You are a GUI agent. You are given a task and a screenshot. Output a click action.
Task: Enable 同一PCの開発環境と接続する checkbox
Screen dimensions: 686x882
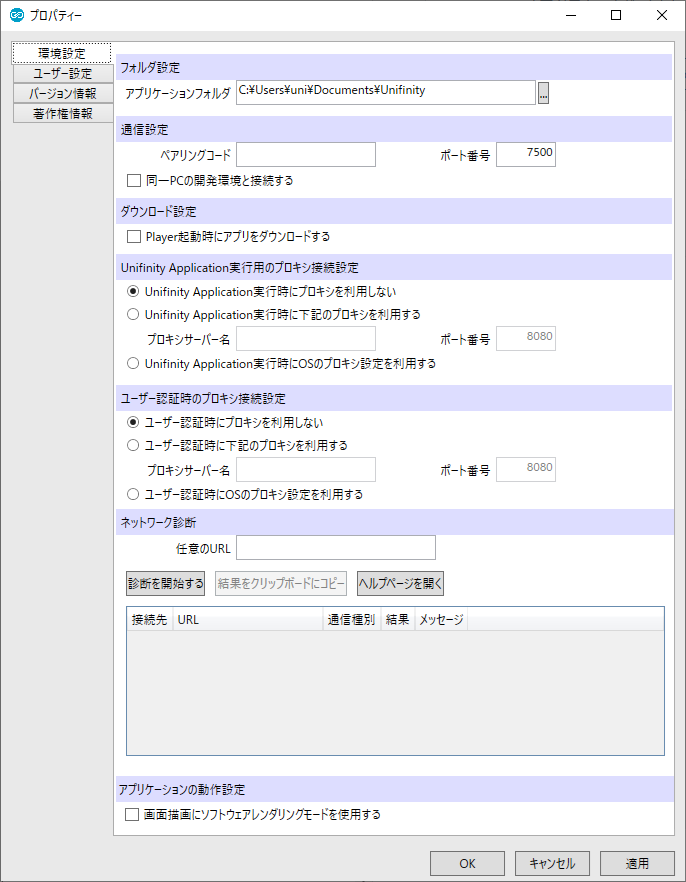pyautogui.click(x=134, y=181)
